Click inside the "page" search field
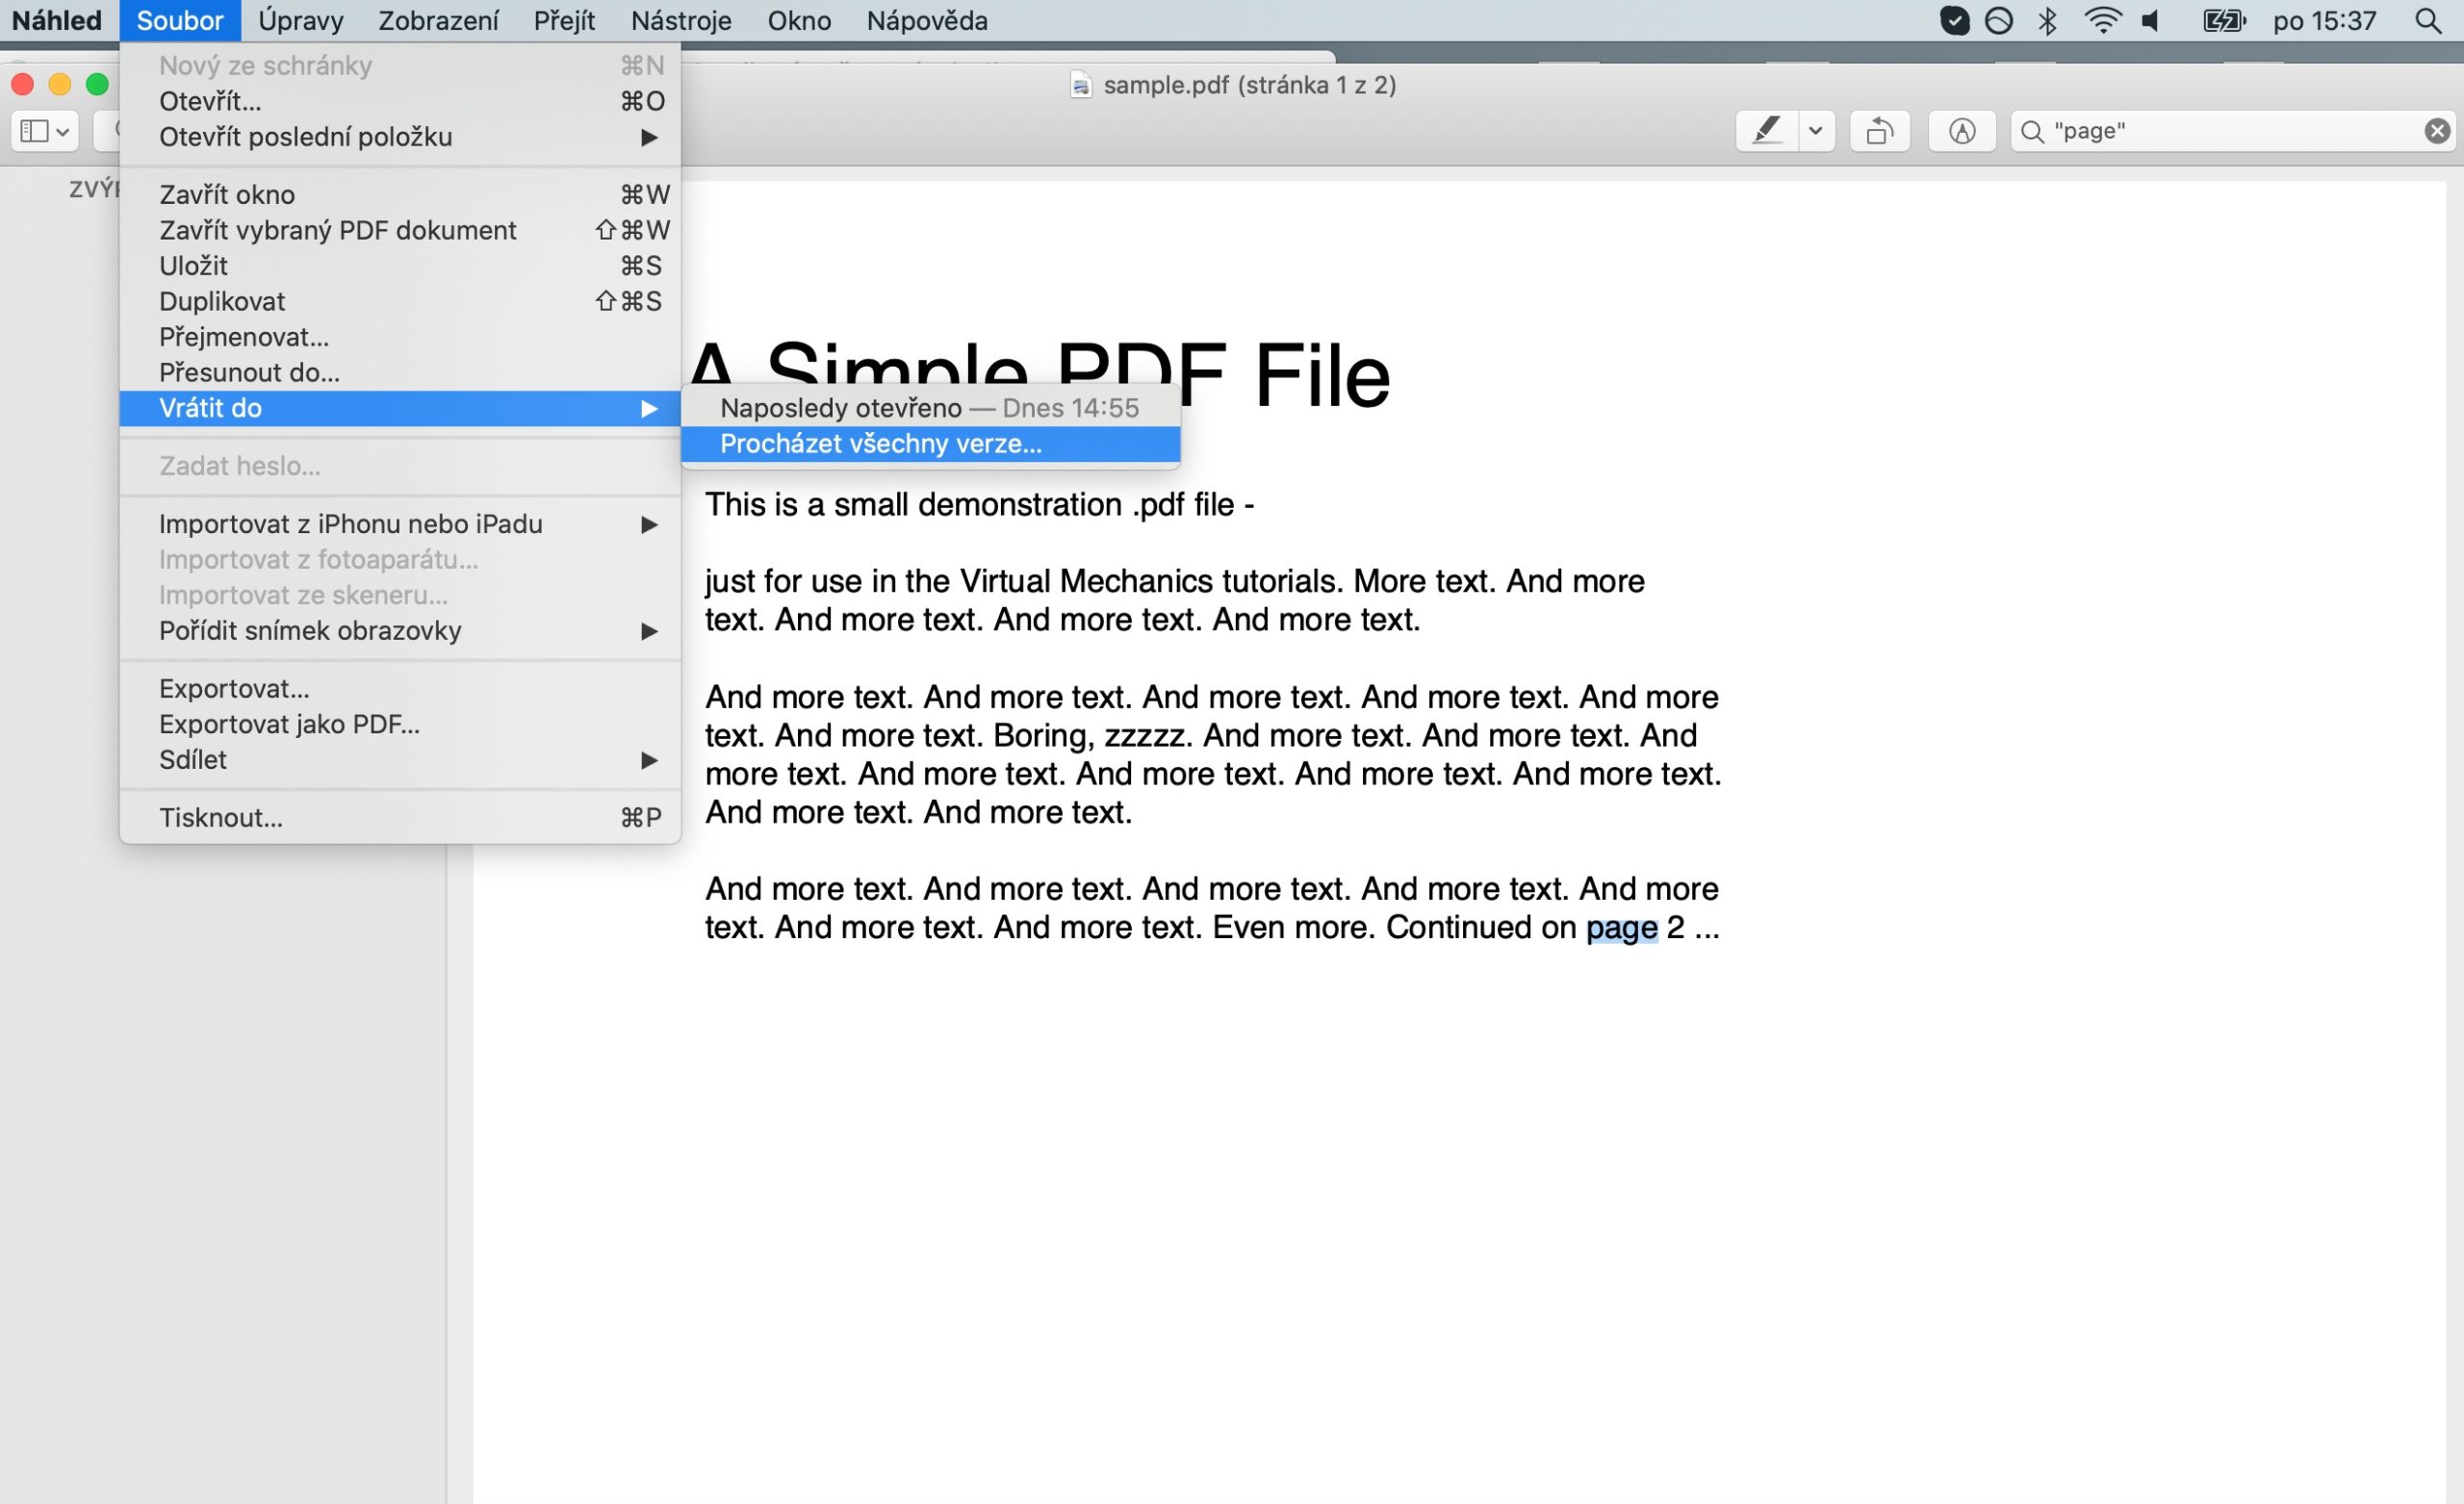2464x1504 pixels. pos(2220,131)
